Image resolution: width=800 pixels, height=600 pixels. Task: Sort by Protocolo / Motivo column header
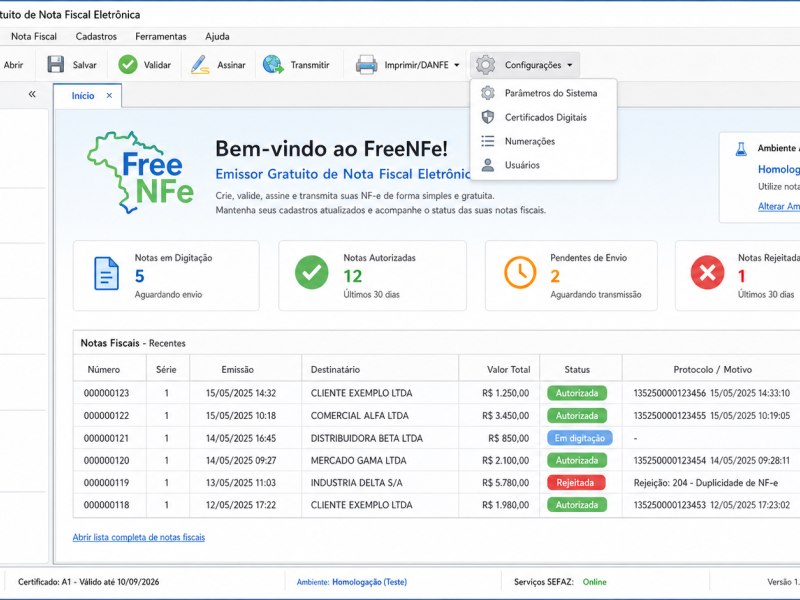(x=713, y=369)
